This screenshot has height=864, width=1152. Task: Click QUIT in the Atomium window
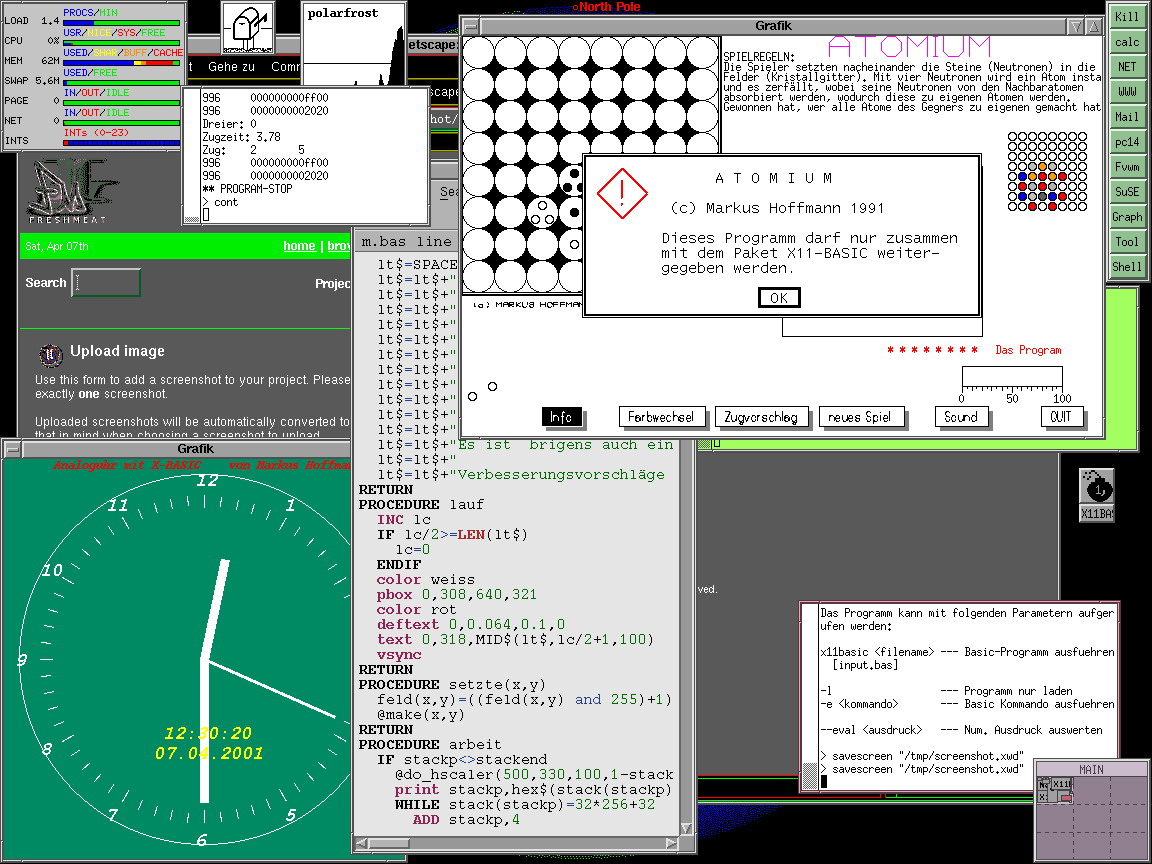pyautogui.click(x=1061, y=417)
